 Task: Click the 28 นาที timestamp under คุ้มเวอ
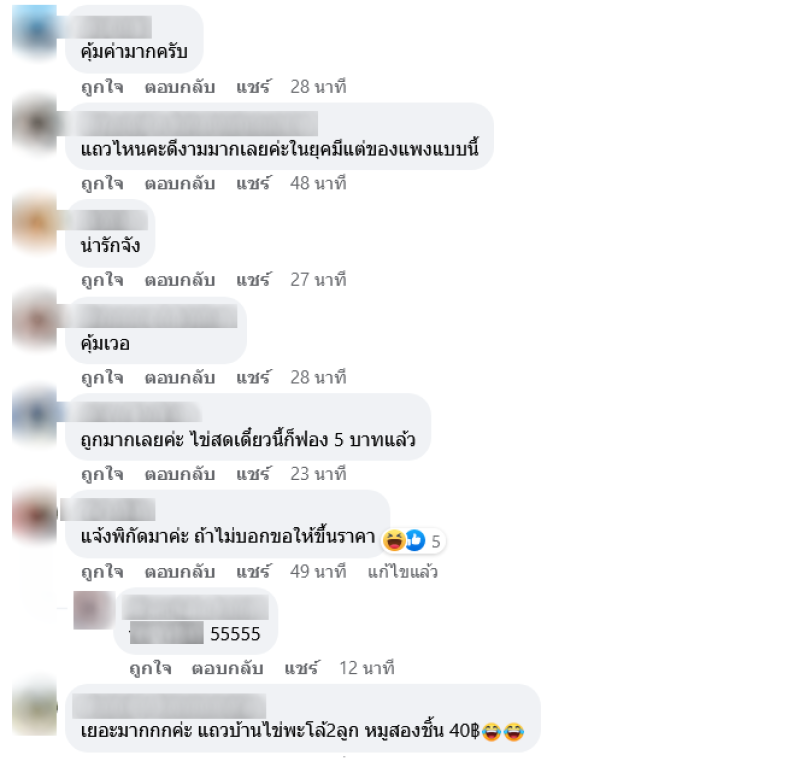(x=318, y=377)
